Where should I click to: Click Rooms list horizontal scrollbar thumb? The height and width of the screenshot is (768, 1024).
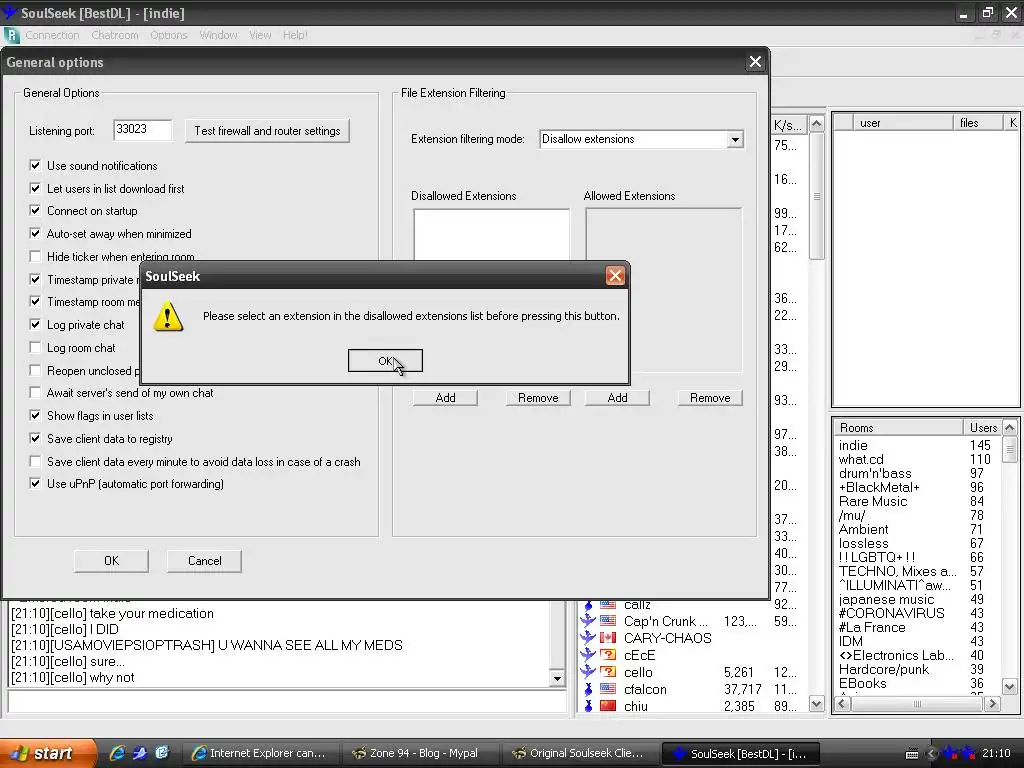click(917, 703)
